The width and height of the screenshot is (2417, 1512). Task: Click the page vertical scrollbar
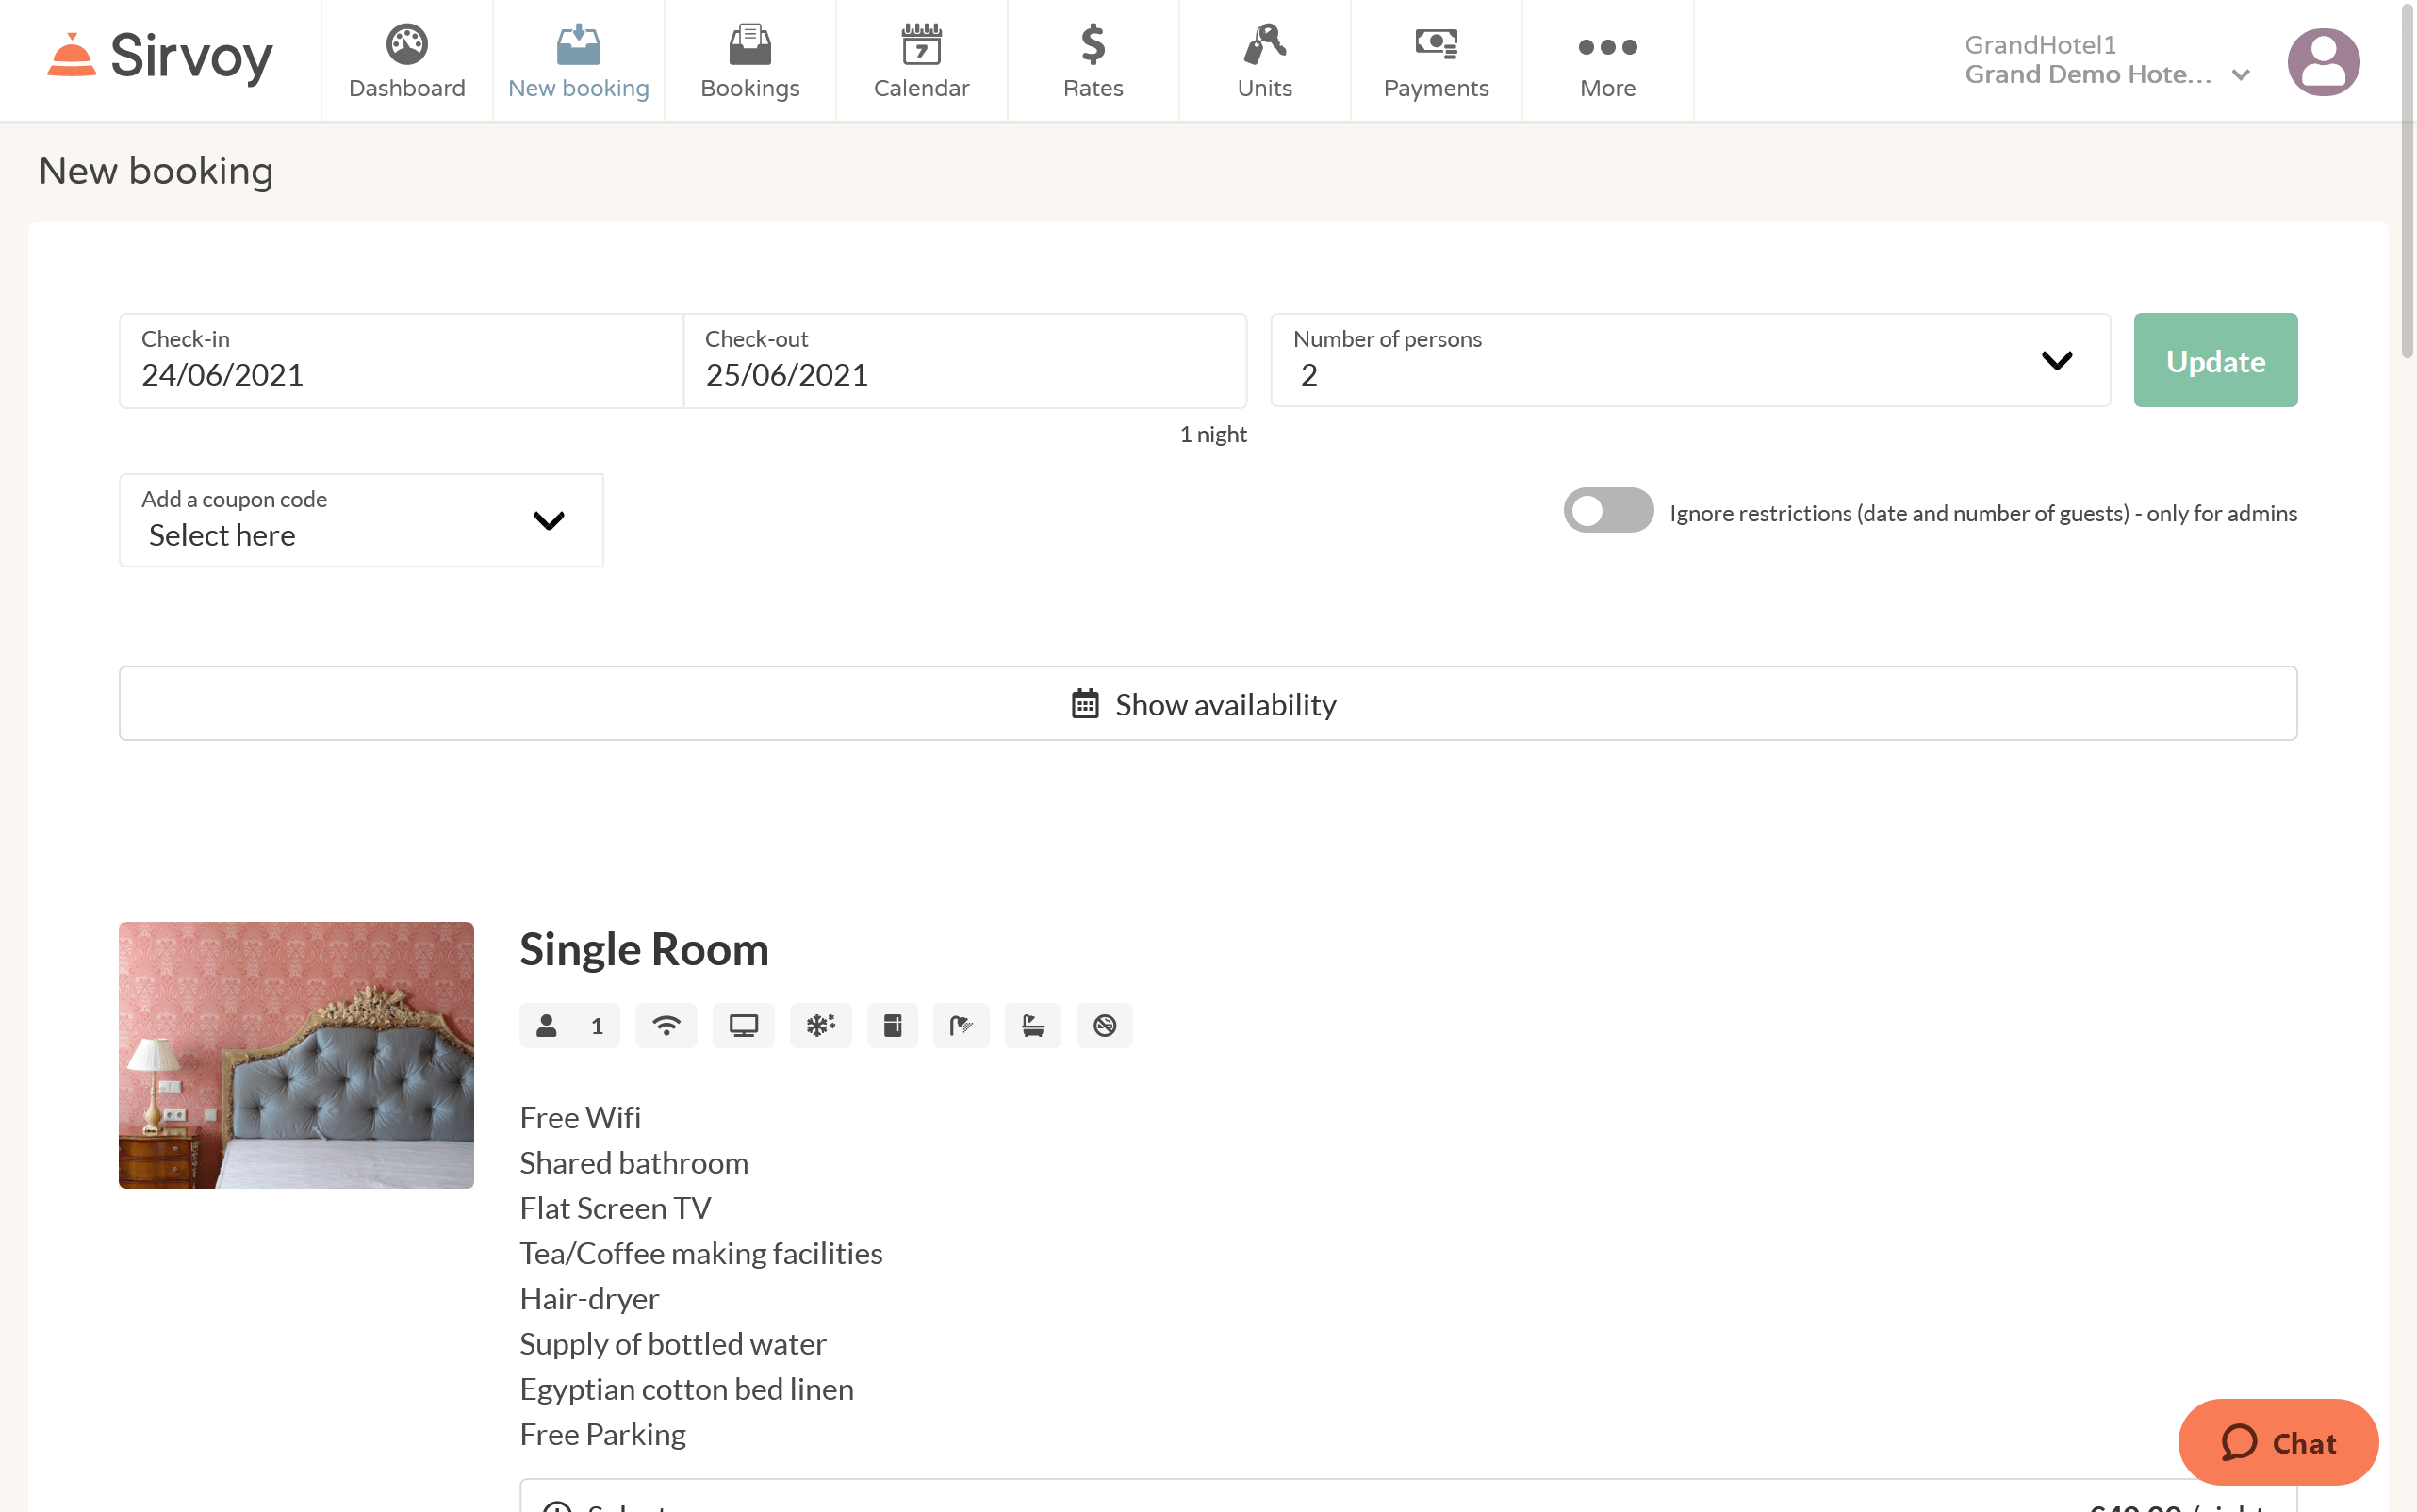[2407, 180]
